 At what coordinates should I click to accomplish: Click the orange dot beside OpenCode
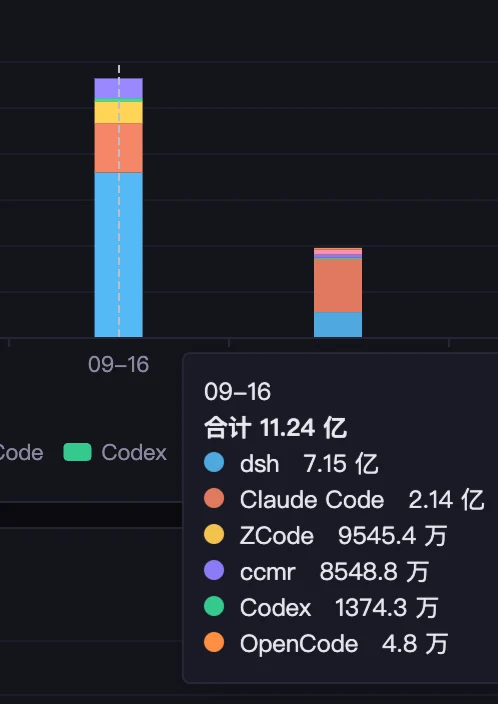pos(214,642)
